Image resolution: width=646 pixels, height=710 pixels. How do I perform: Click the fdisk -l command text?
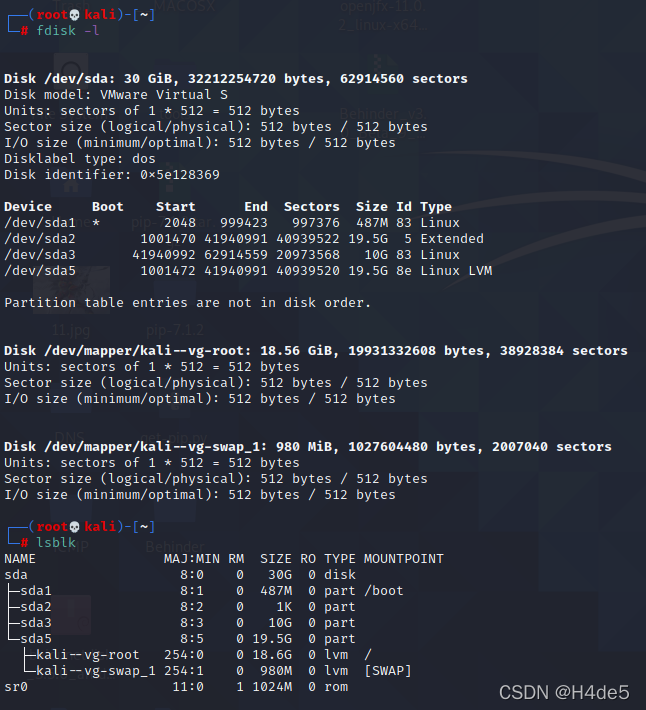[x=67, y=31]
